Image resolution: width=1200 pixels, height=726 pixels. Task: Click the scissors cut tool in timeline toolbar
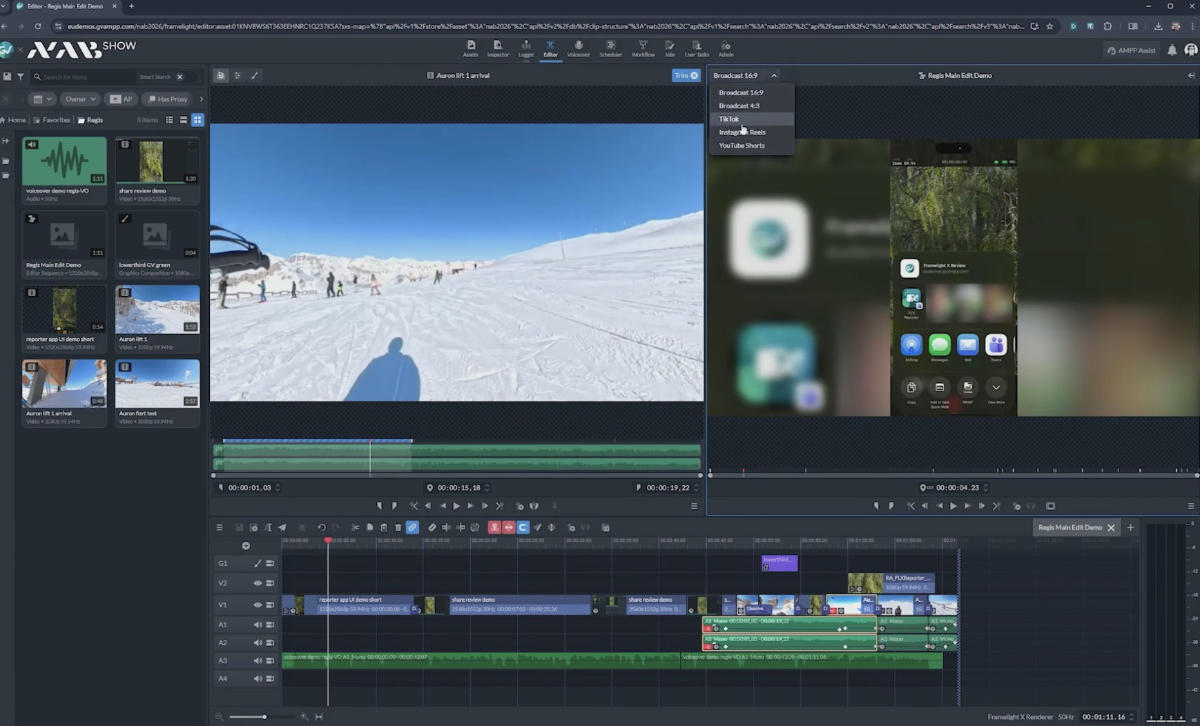(355, 527)
